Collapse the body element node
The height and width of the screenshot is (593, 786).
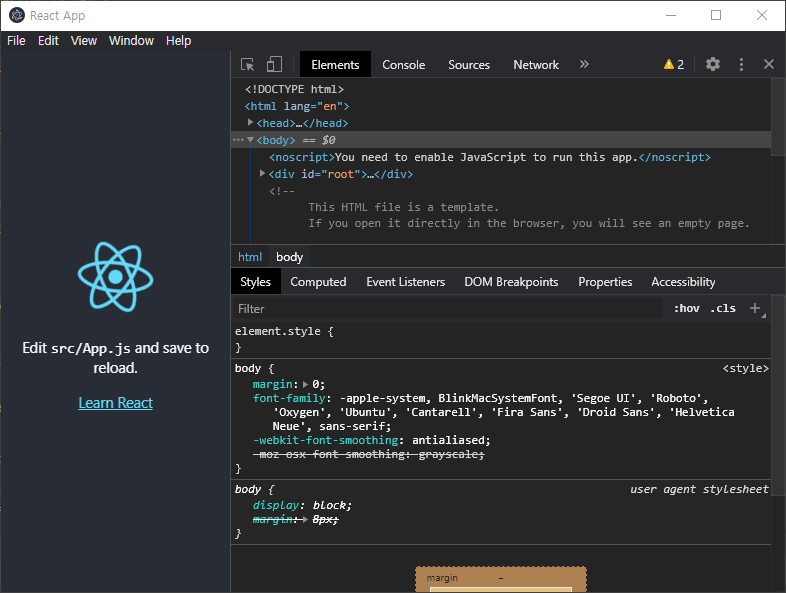click(250, 140)
